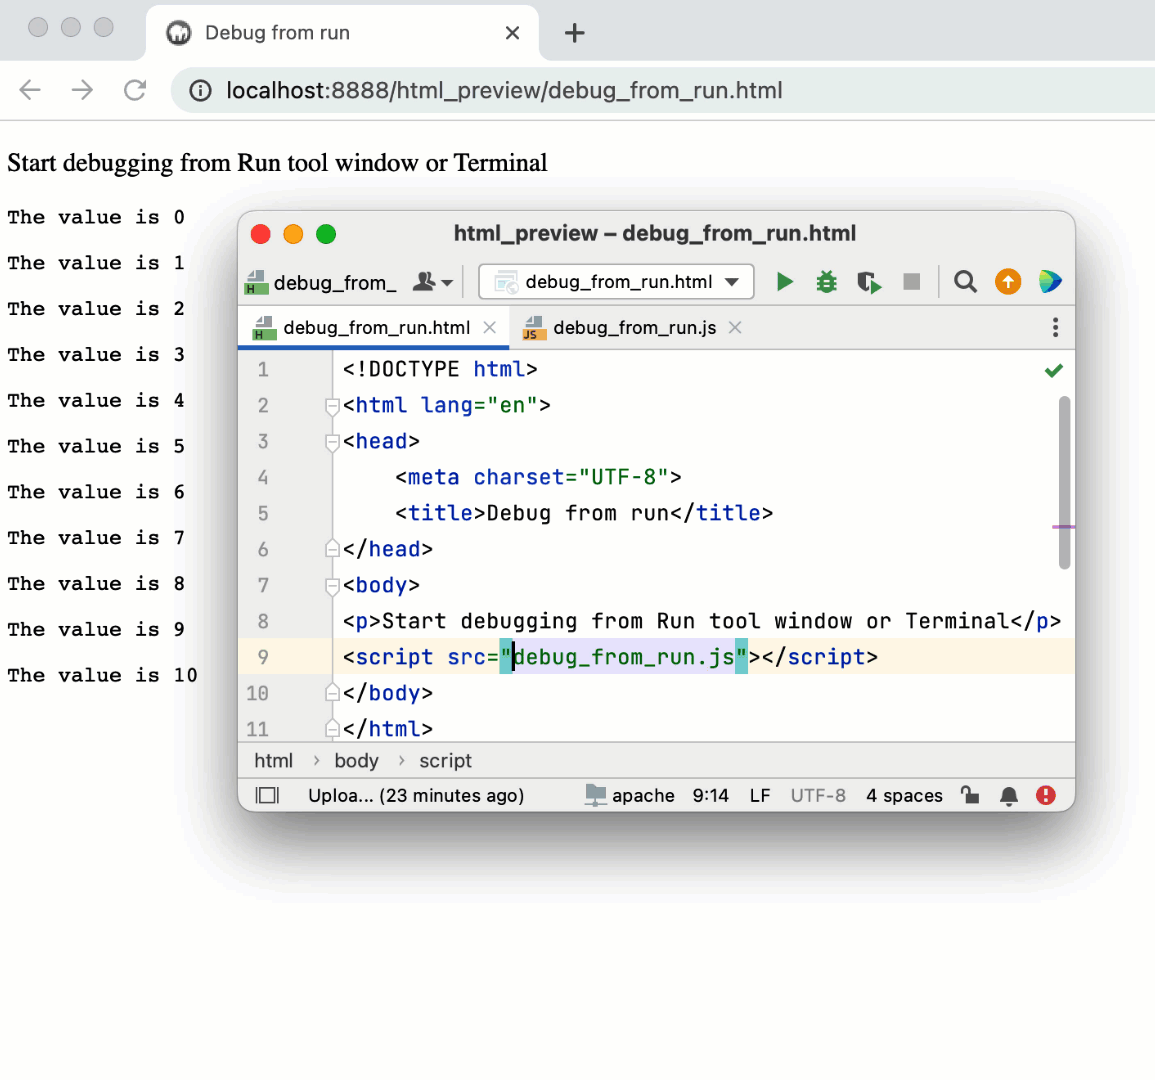Open the editor tab options kebab menu
Viewport: 1155px width, 1080px height.
pyautogui.click(x=1054, y=327)
